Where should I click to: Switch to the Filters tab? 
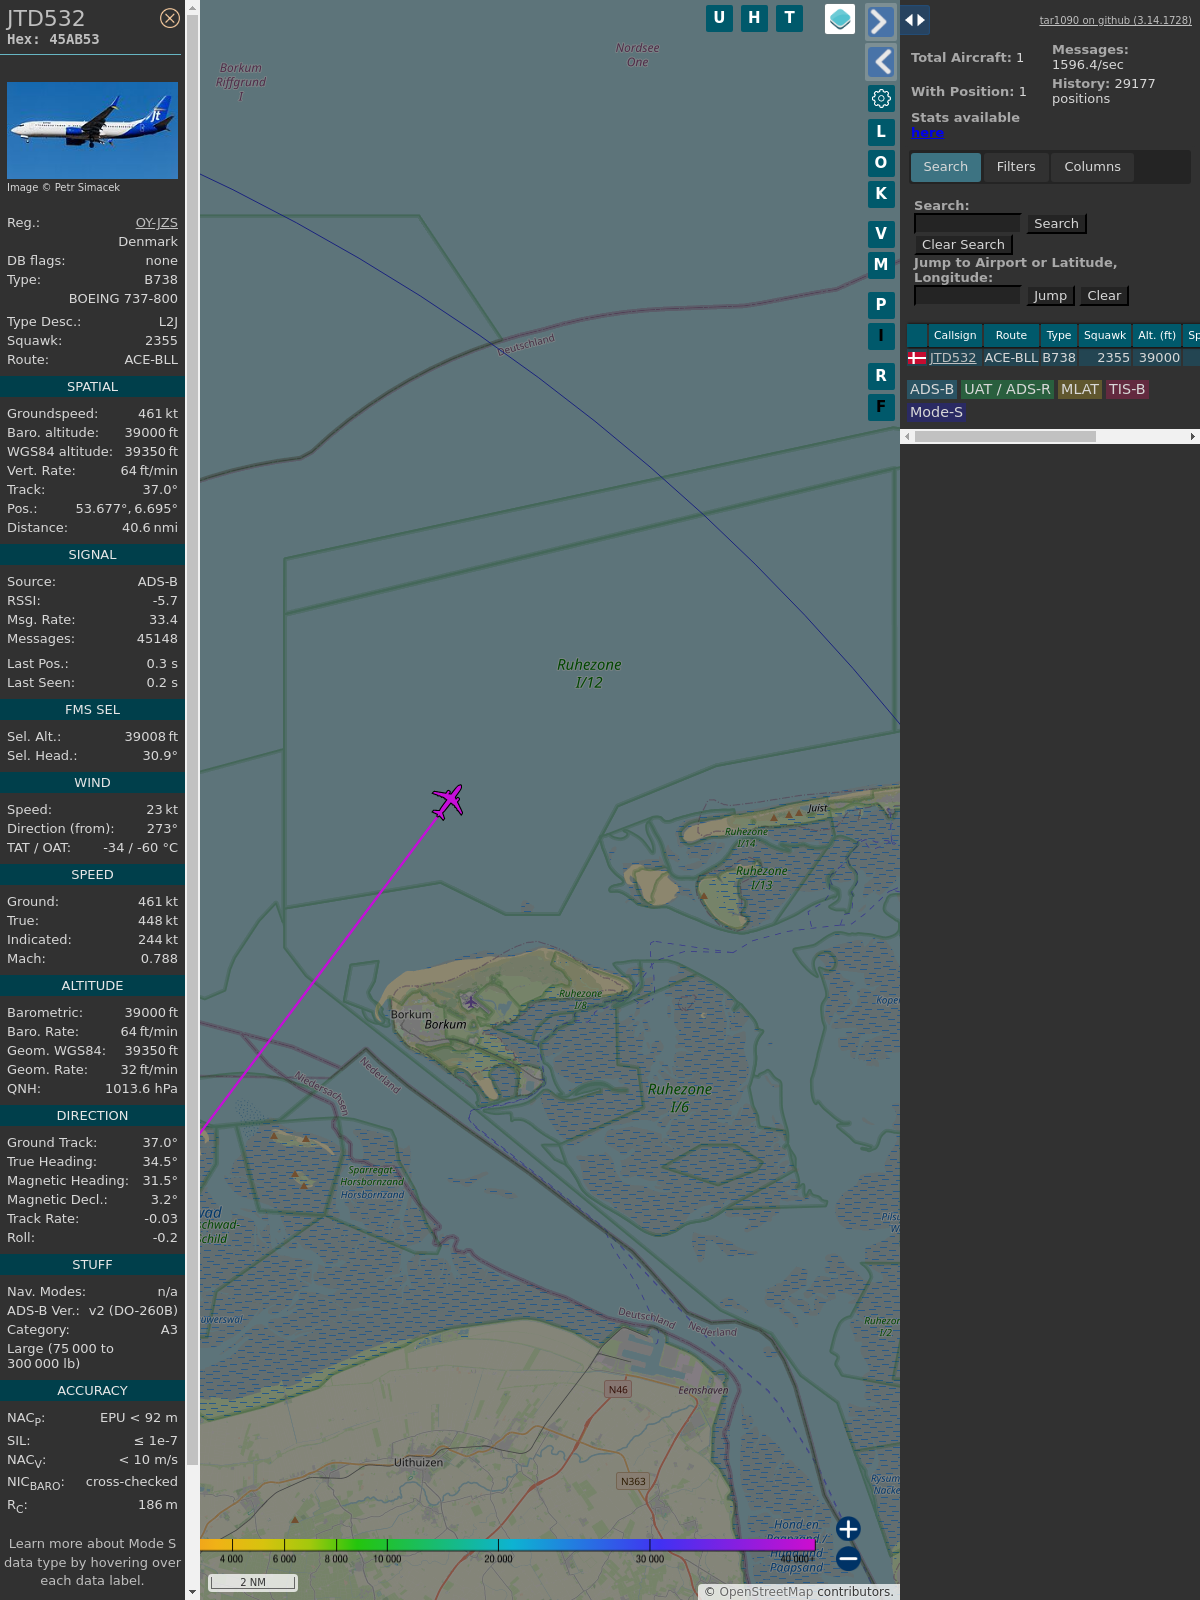[1016, 167]
